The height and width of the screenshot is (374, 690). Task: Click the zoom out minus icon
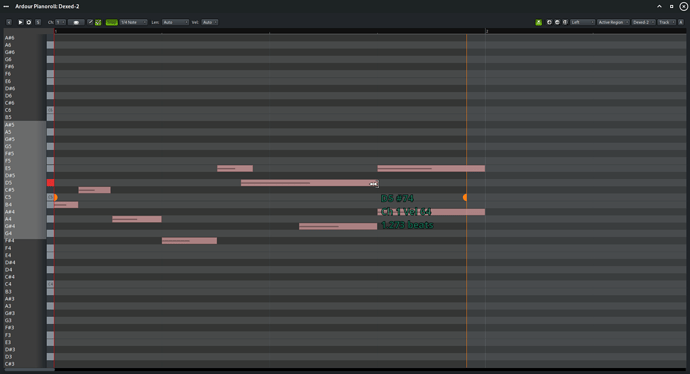coord(557,22)
